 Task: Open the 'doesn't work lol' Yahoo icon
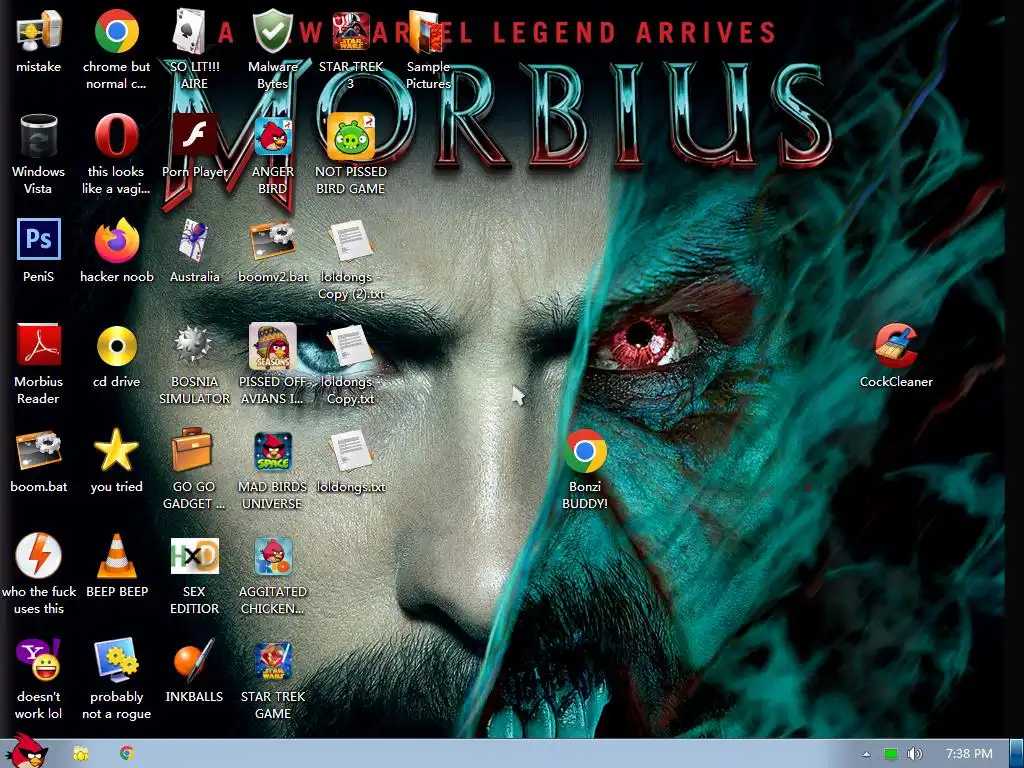[x=39, y=660]
